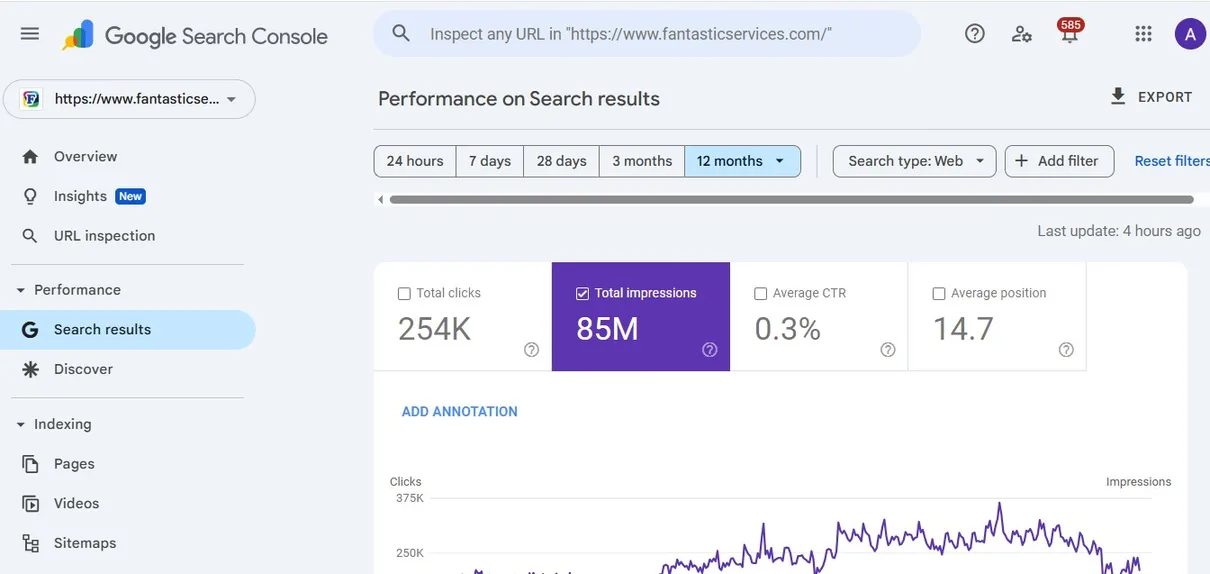
Task: Click the Google Search Console logo
Action: click(195, 36)
